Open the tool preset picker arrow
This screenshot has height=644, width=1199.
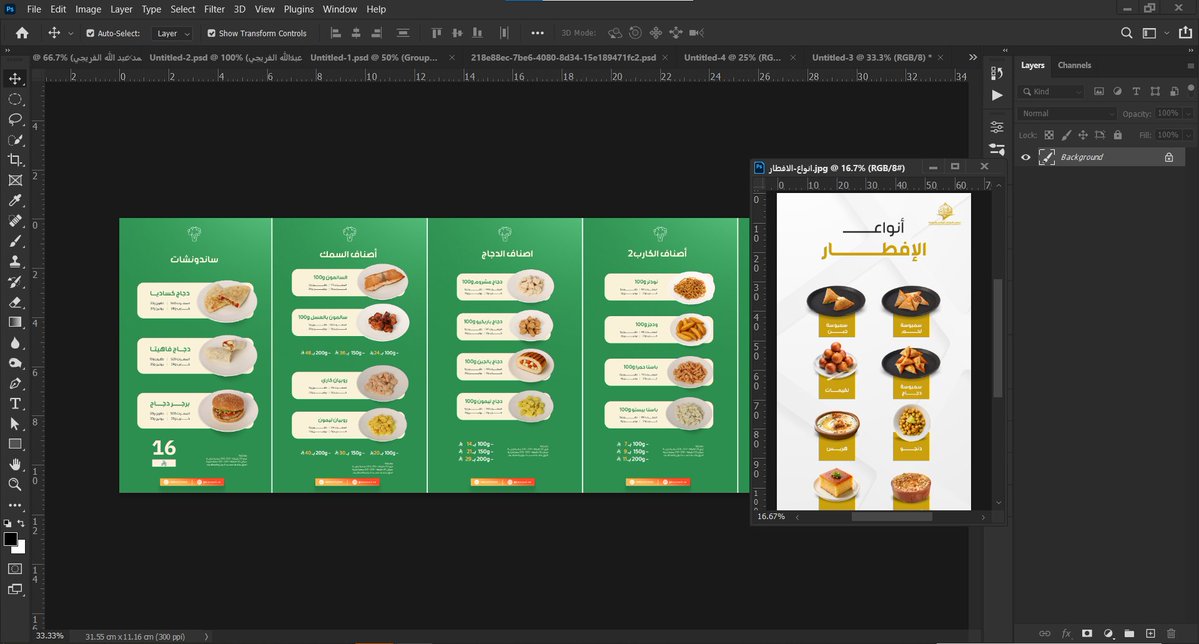tap(70, 33)
